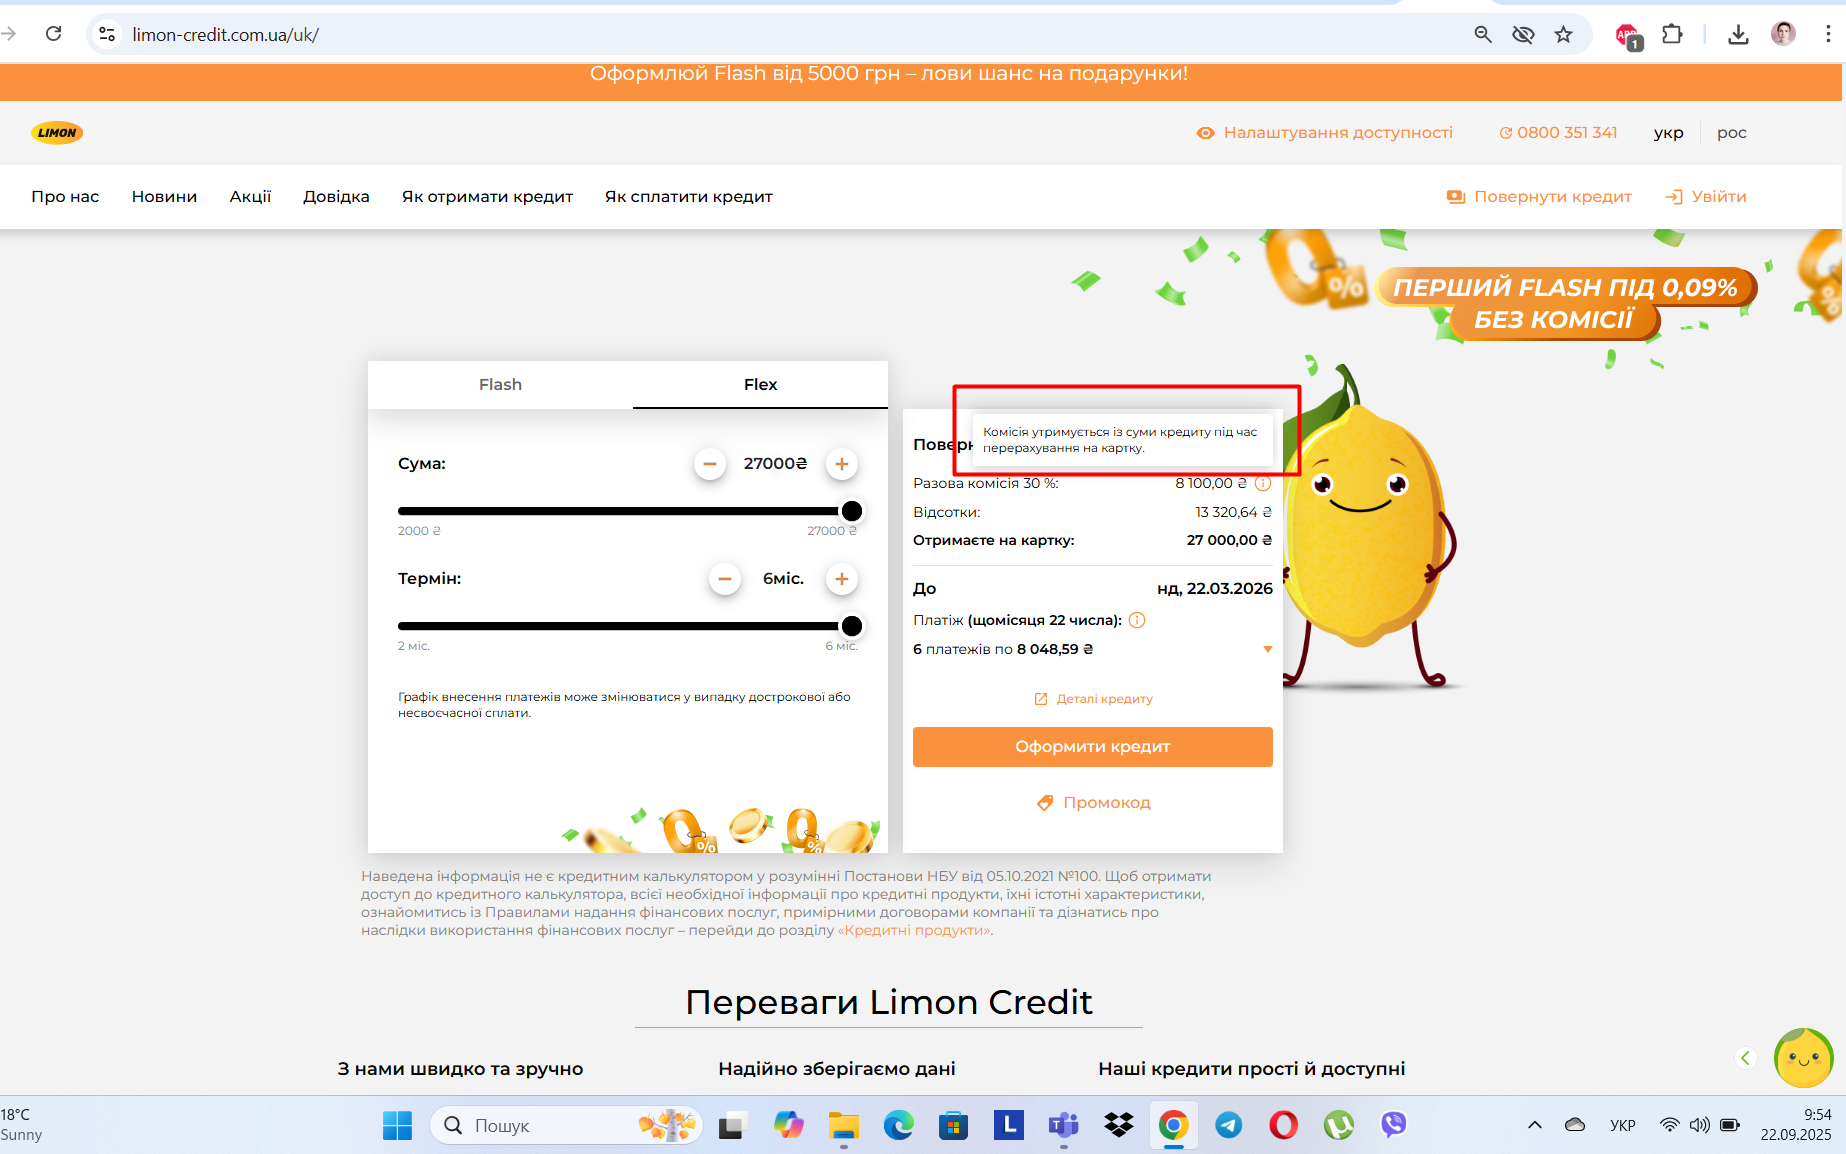Screen dimensions: 1846x1154
Task: Open the Промокод link
Action: tap(1093, 803)
